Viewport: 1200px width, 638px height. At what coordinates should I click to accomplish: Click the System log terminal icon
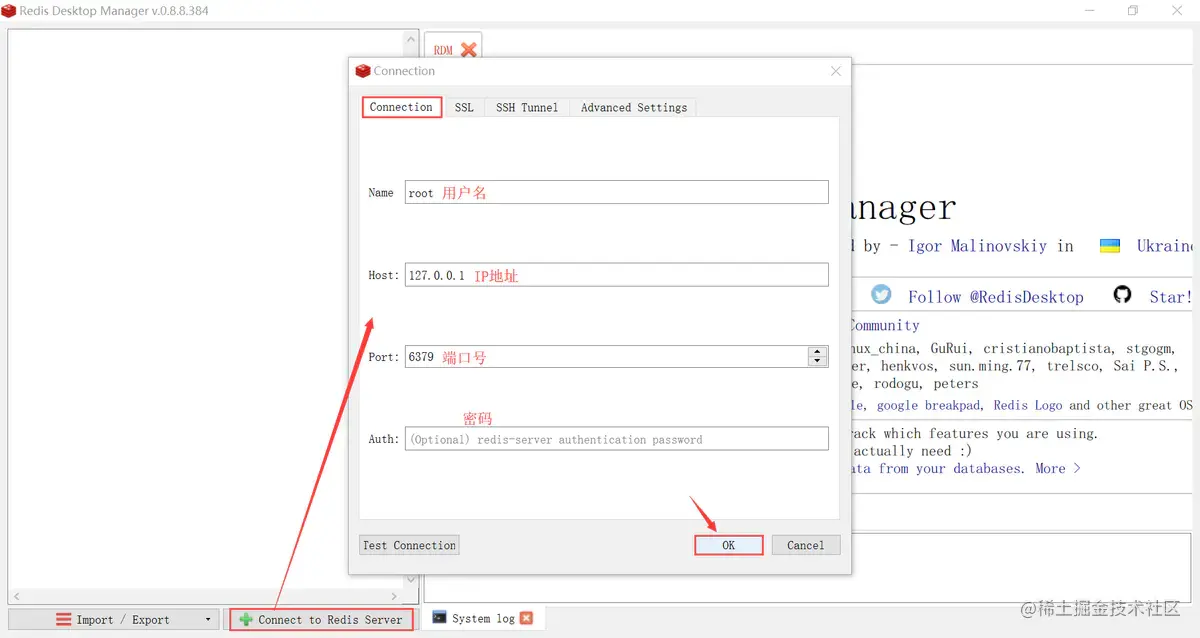tap(439, 618)
